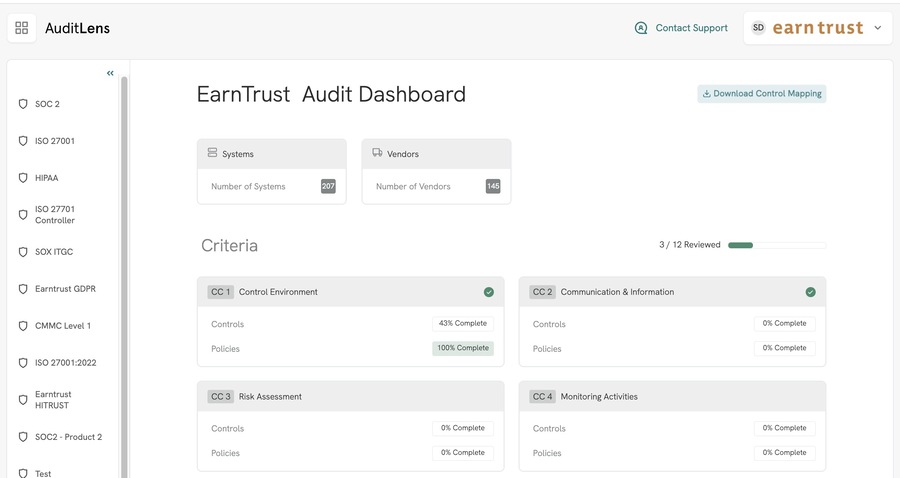Screen dimensions: 900x478
Task: Click the green check on CC 1 card
Action: click(x=488, y=292)
